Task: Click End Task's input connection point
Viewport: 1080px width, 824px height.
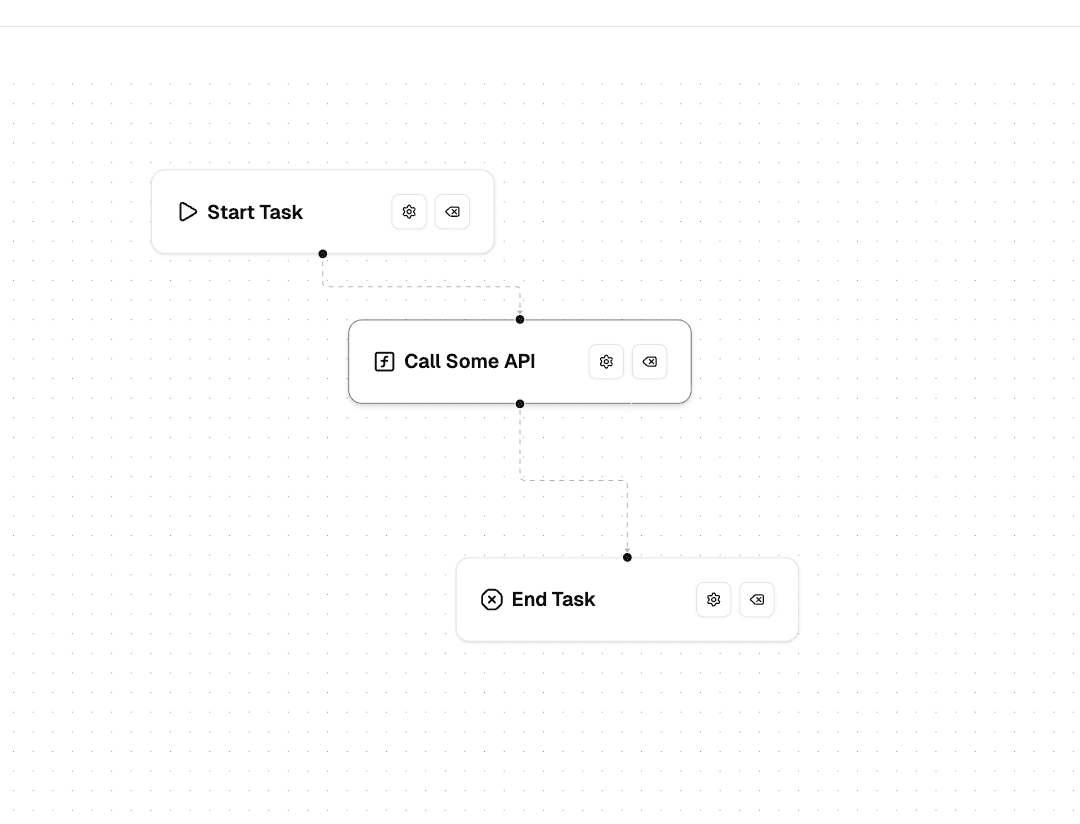Action: click(x=627, y=558)
